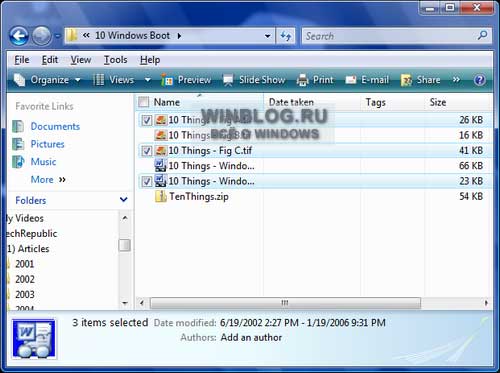Click the Documents favorite link icon
500x373 pixels.
coord(18,126)
